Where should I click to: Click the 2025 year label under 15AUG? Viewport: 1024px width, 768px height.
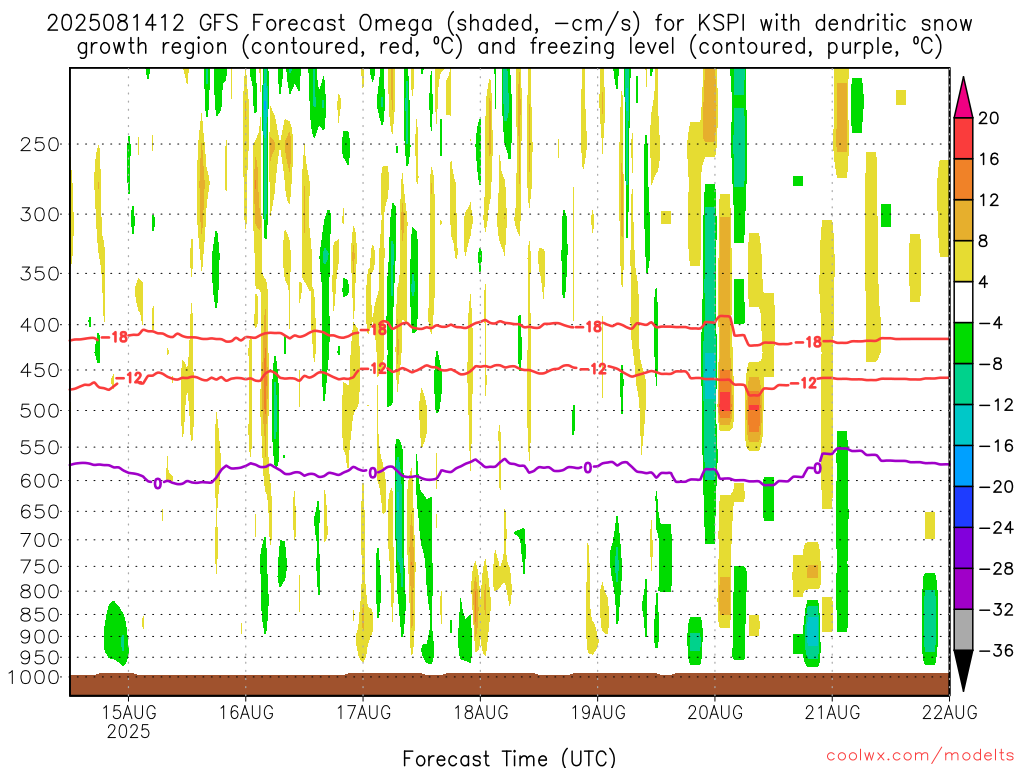129,731
